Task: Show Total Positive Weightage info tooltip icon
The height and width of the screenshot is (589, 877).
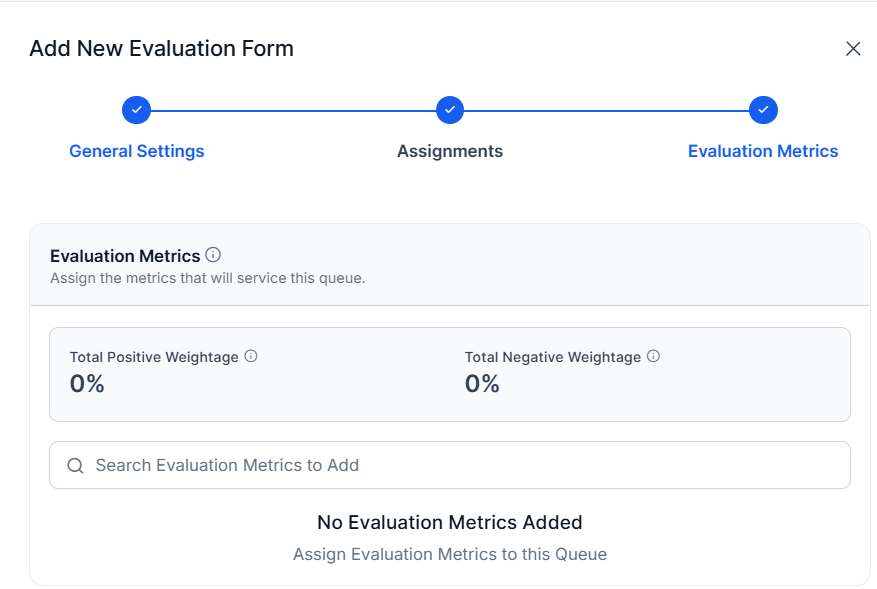Action: pos(251,356)
